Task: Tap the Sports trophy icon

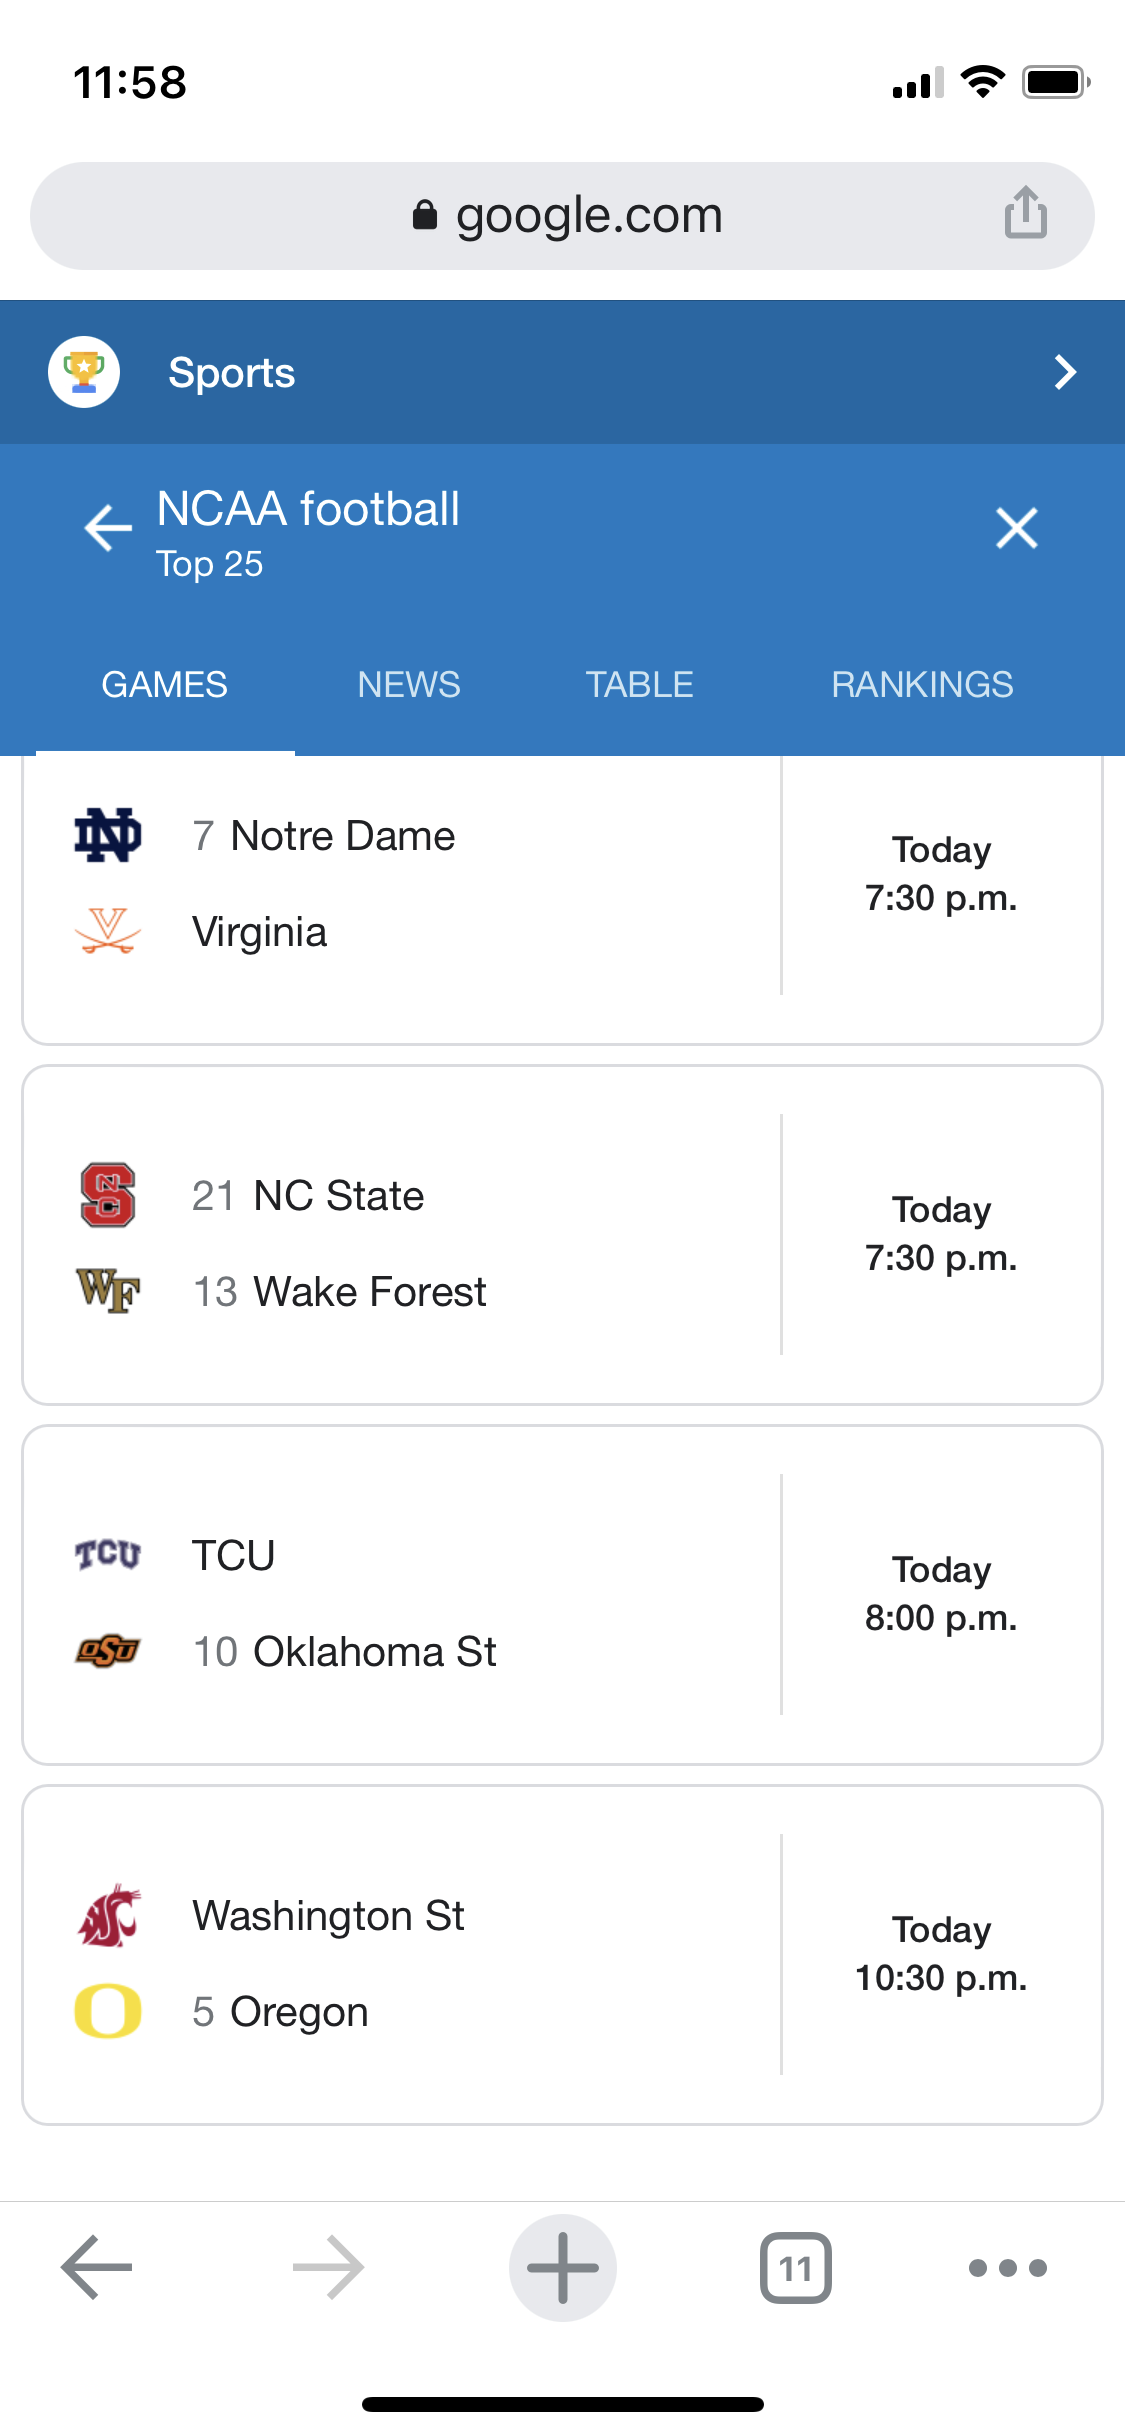Action: [84, 372]
